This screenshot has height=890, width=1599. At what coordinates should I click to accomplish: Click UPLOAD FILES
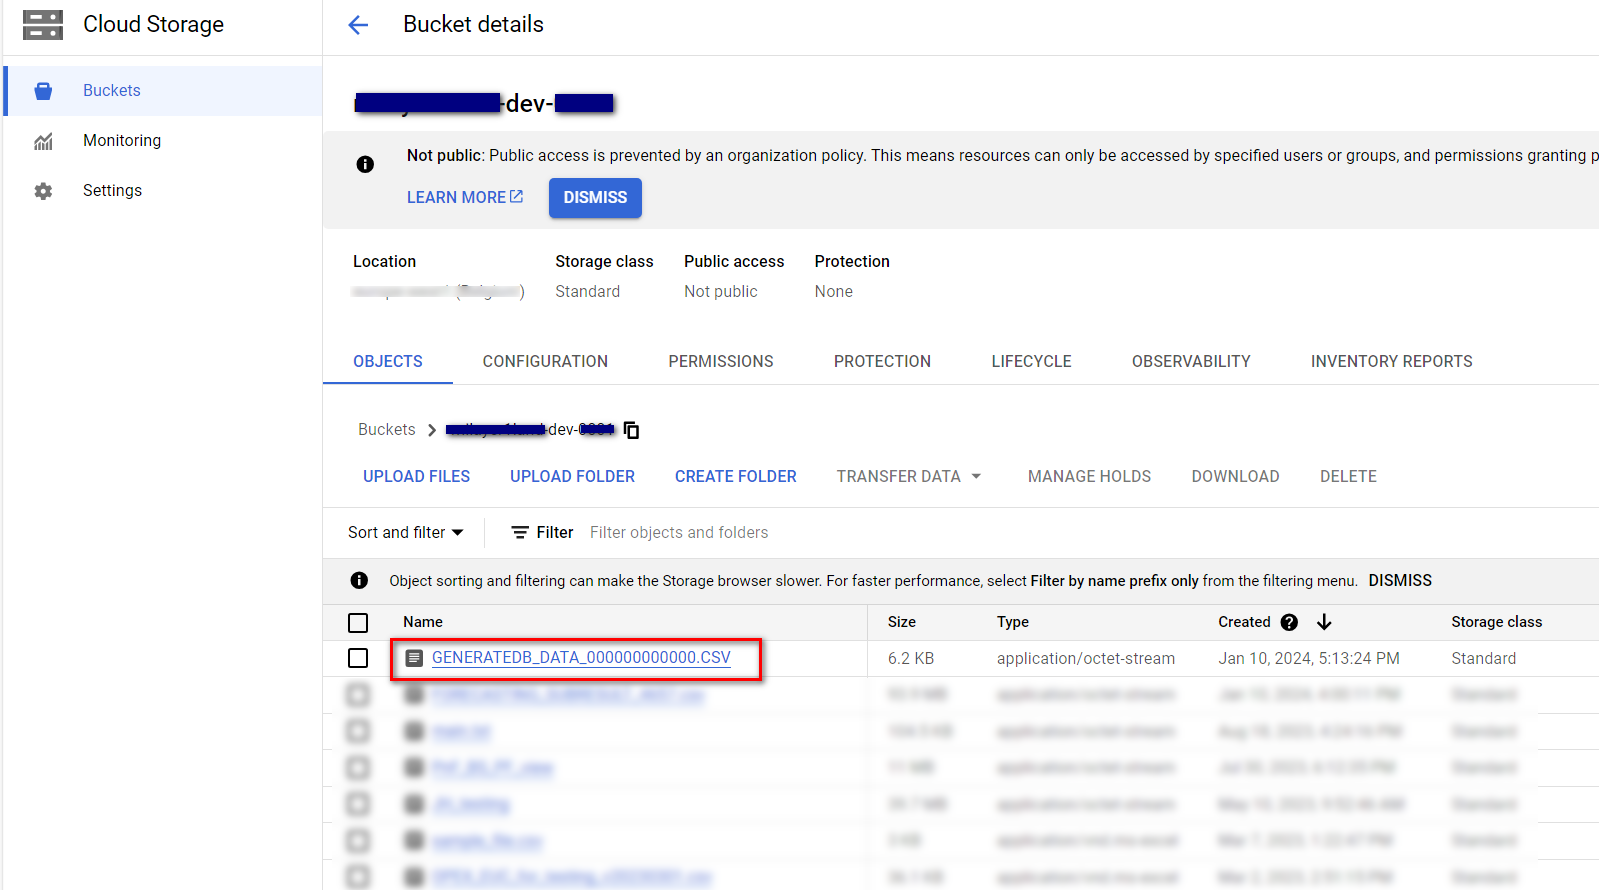tap(416, 477)
